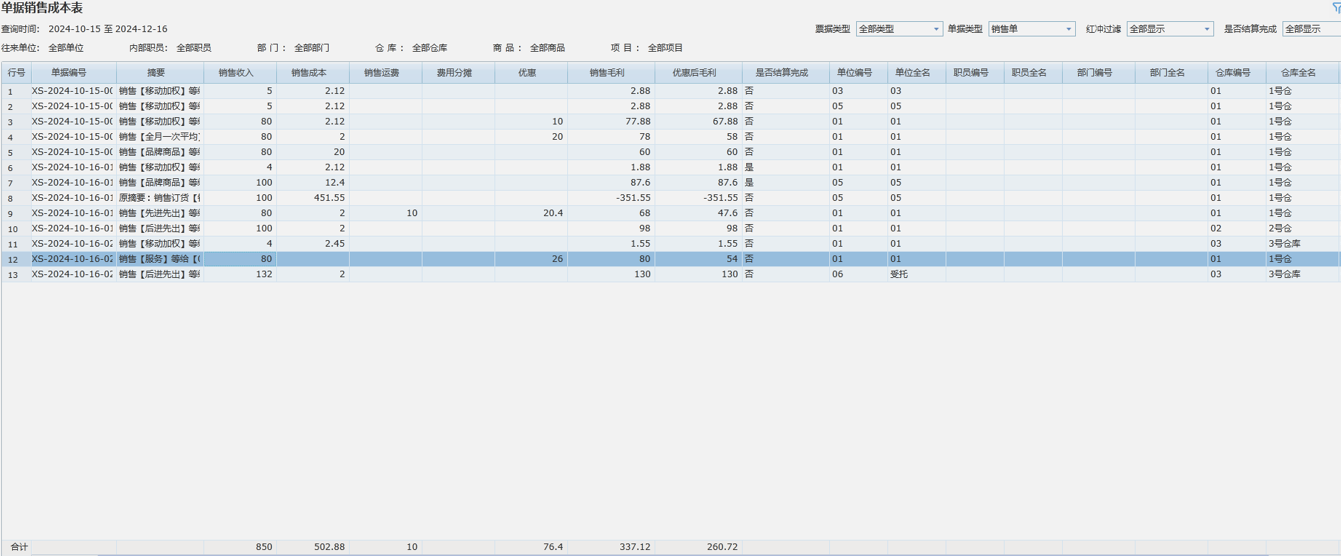Sort by the 销售成本 column header
Viewport: 1341px width, 556px height.
[312, 73]
